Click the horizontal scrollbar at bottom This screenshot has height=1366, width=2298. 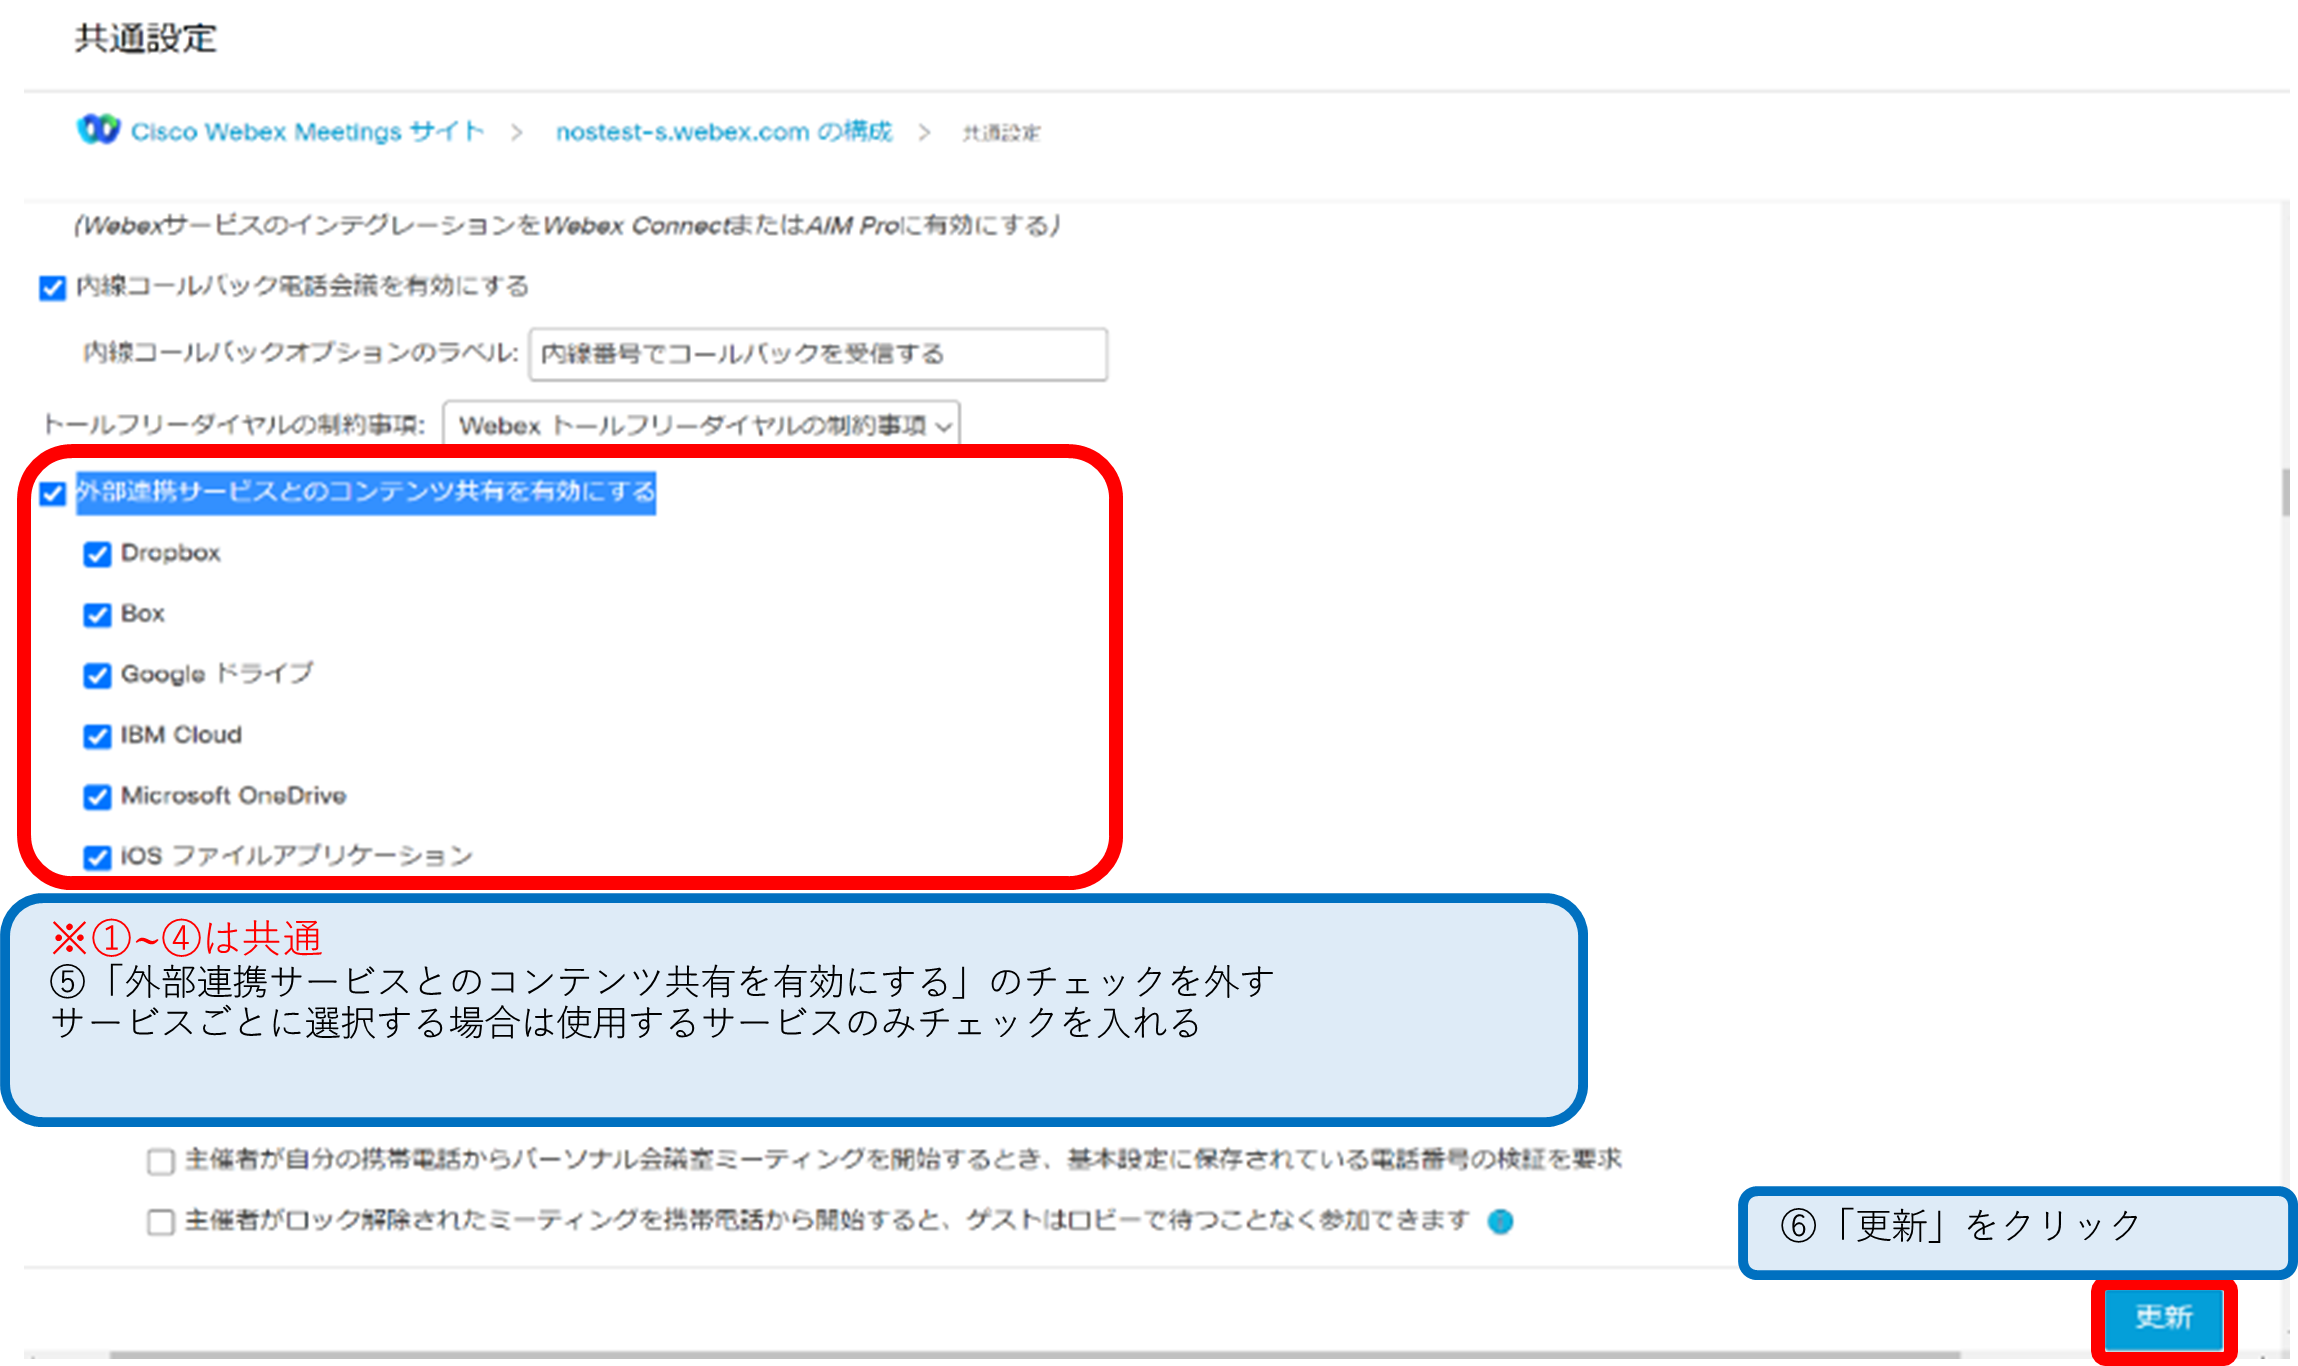[x=1035, y=1355]
